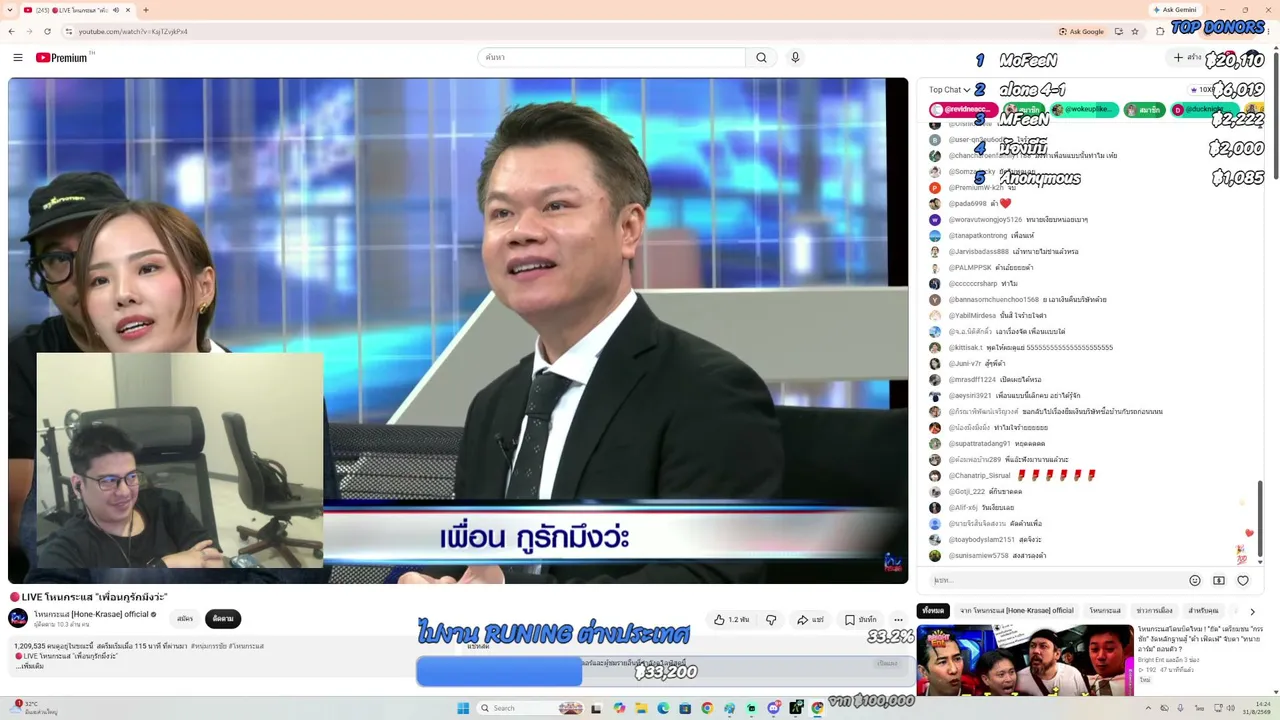Click the browser address bar URL
The image size is (1280, 720).
133,31
